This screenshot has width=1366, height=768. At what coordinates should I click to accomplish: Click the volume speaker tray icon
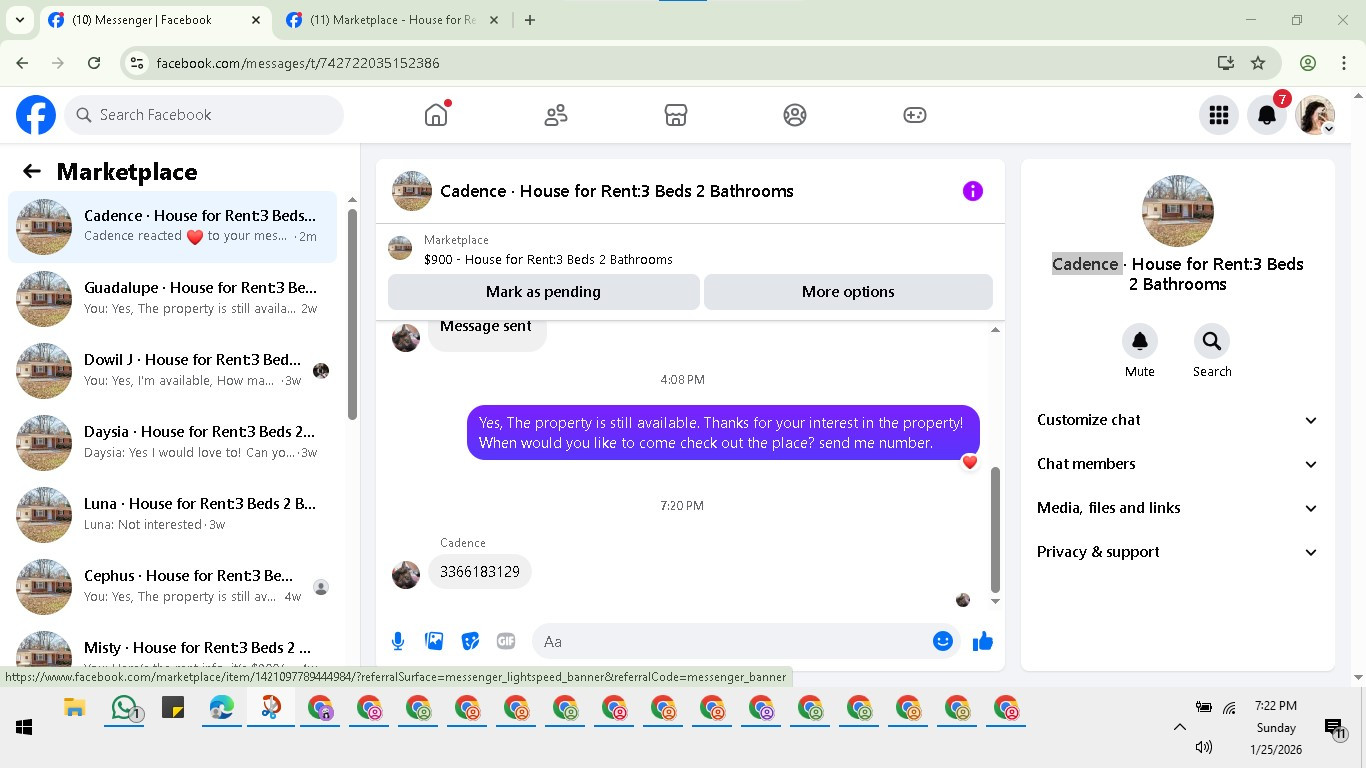[1204, 747]
